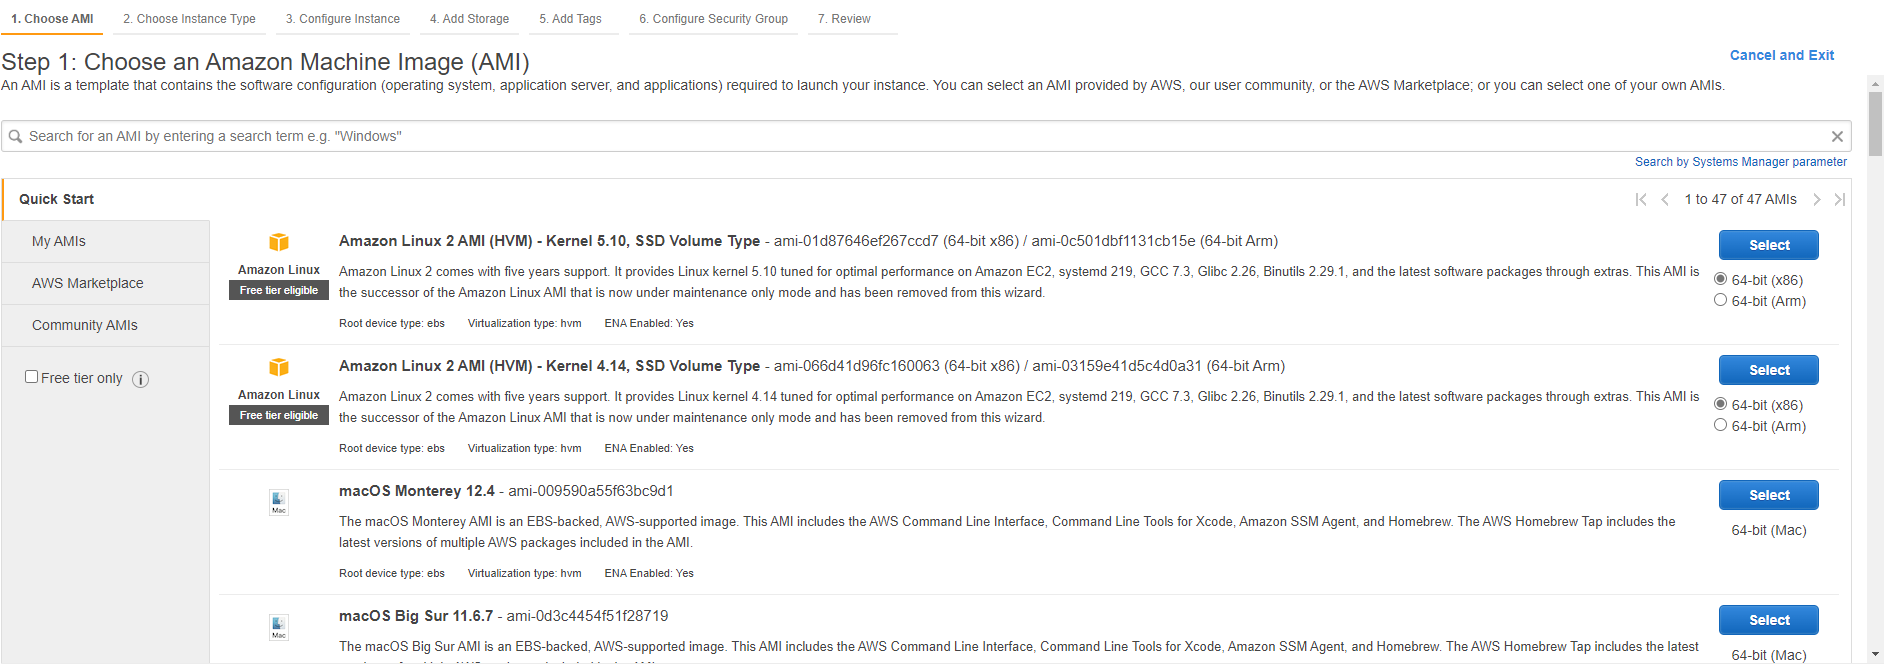
Task: Open the 6. Configure Security Group tab
Action: pyautogui.click(x=713, y=19)
